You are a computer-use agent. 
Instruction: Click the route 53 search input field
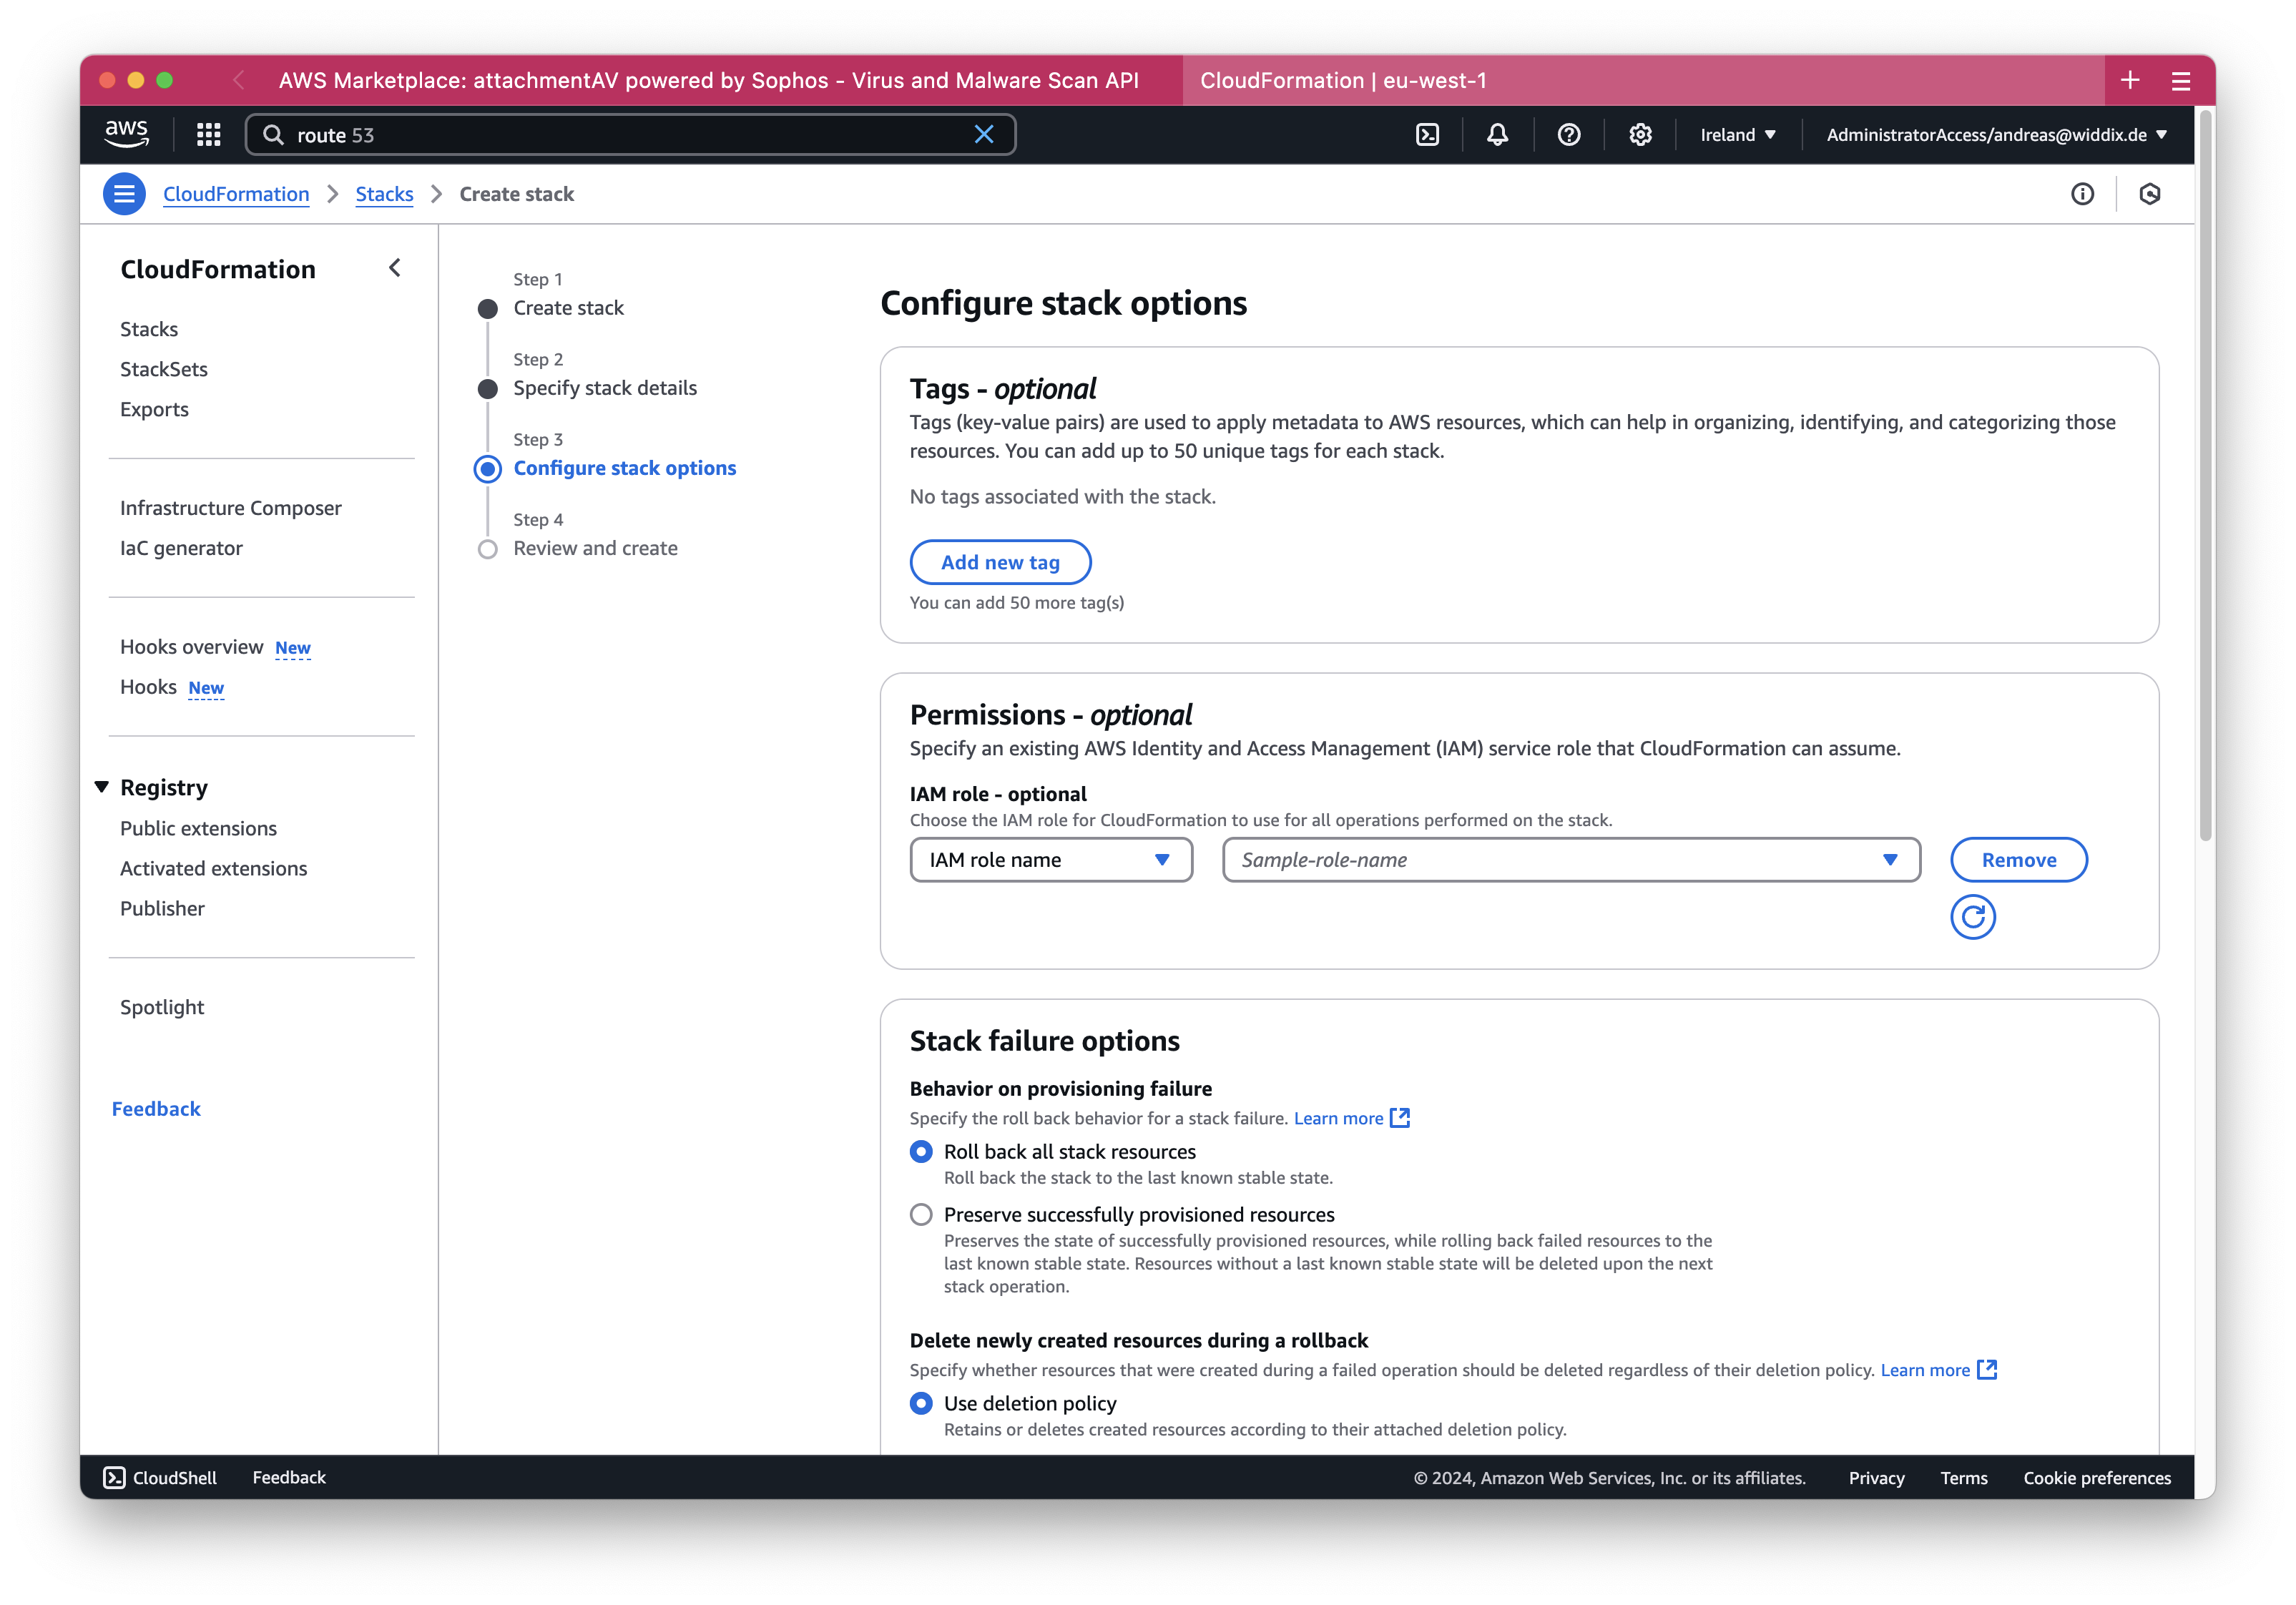pyautogui.click(x=630, y=134)
